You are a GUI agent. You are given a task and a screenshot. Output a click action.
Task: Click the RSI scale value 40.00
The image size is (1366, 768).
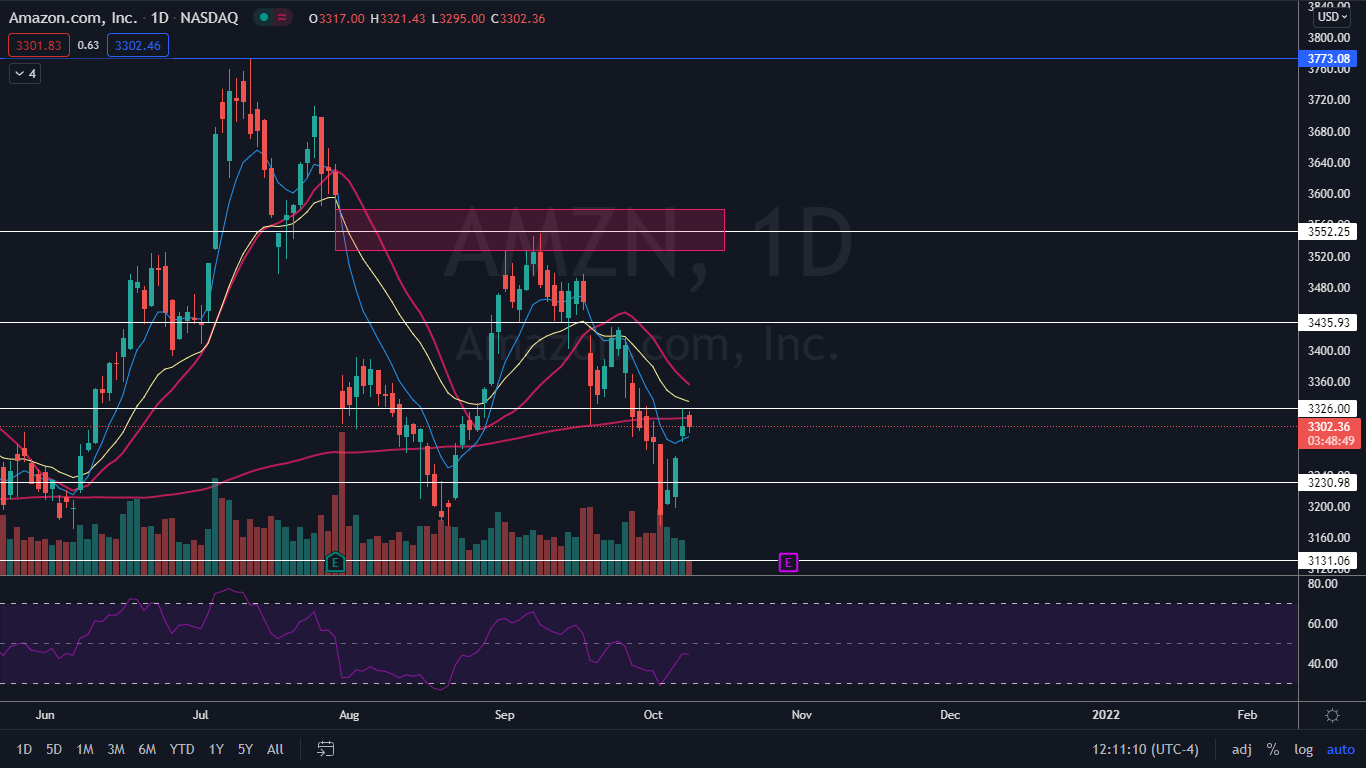click(1322, 664)
